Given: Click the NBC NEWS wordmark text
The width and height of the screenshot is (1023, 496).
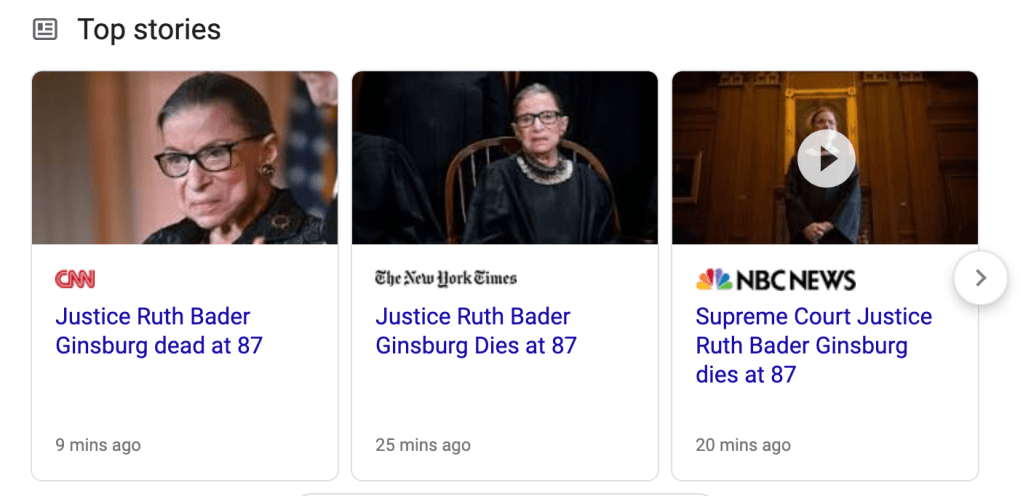Looking at the screenshot, I should 796,280.
